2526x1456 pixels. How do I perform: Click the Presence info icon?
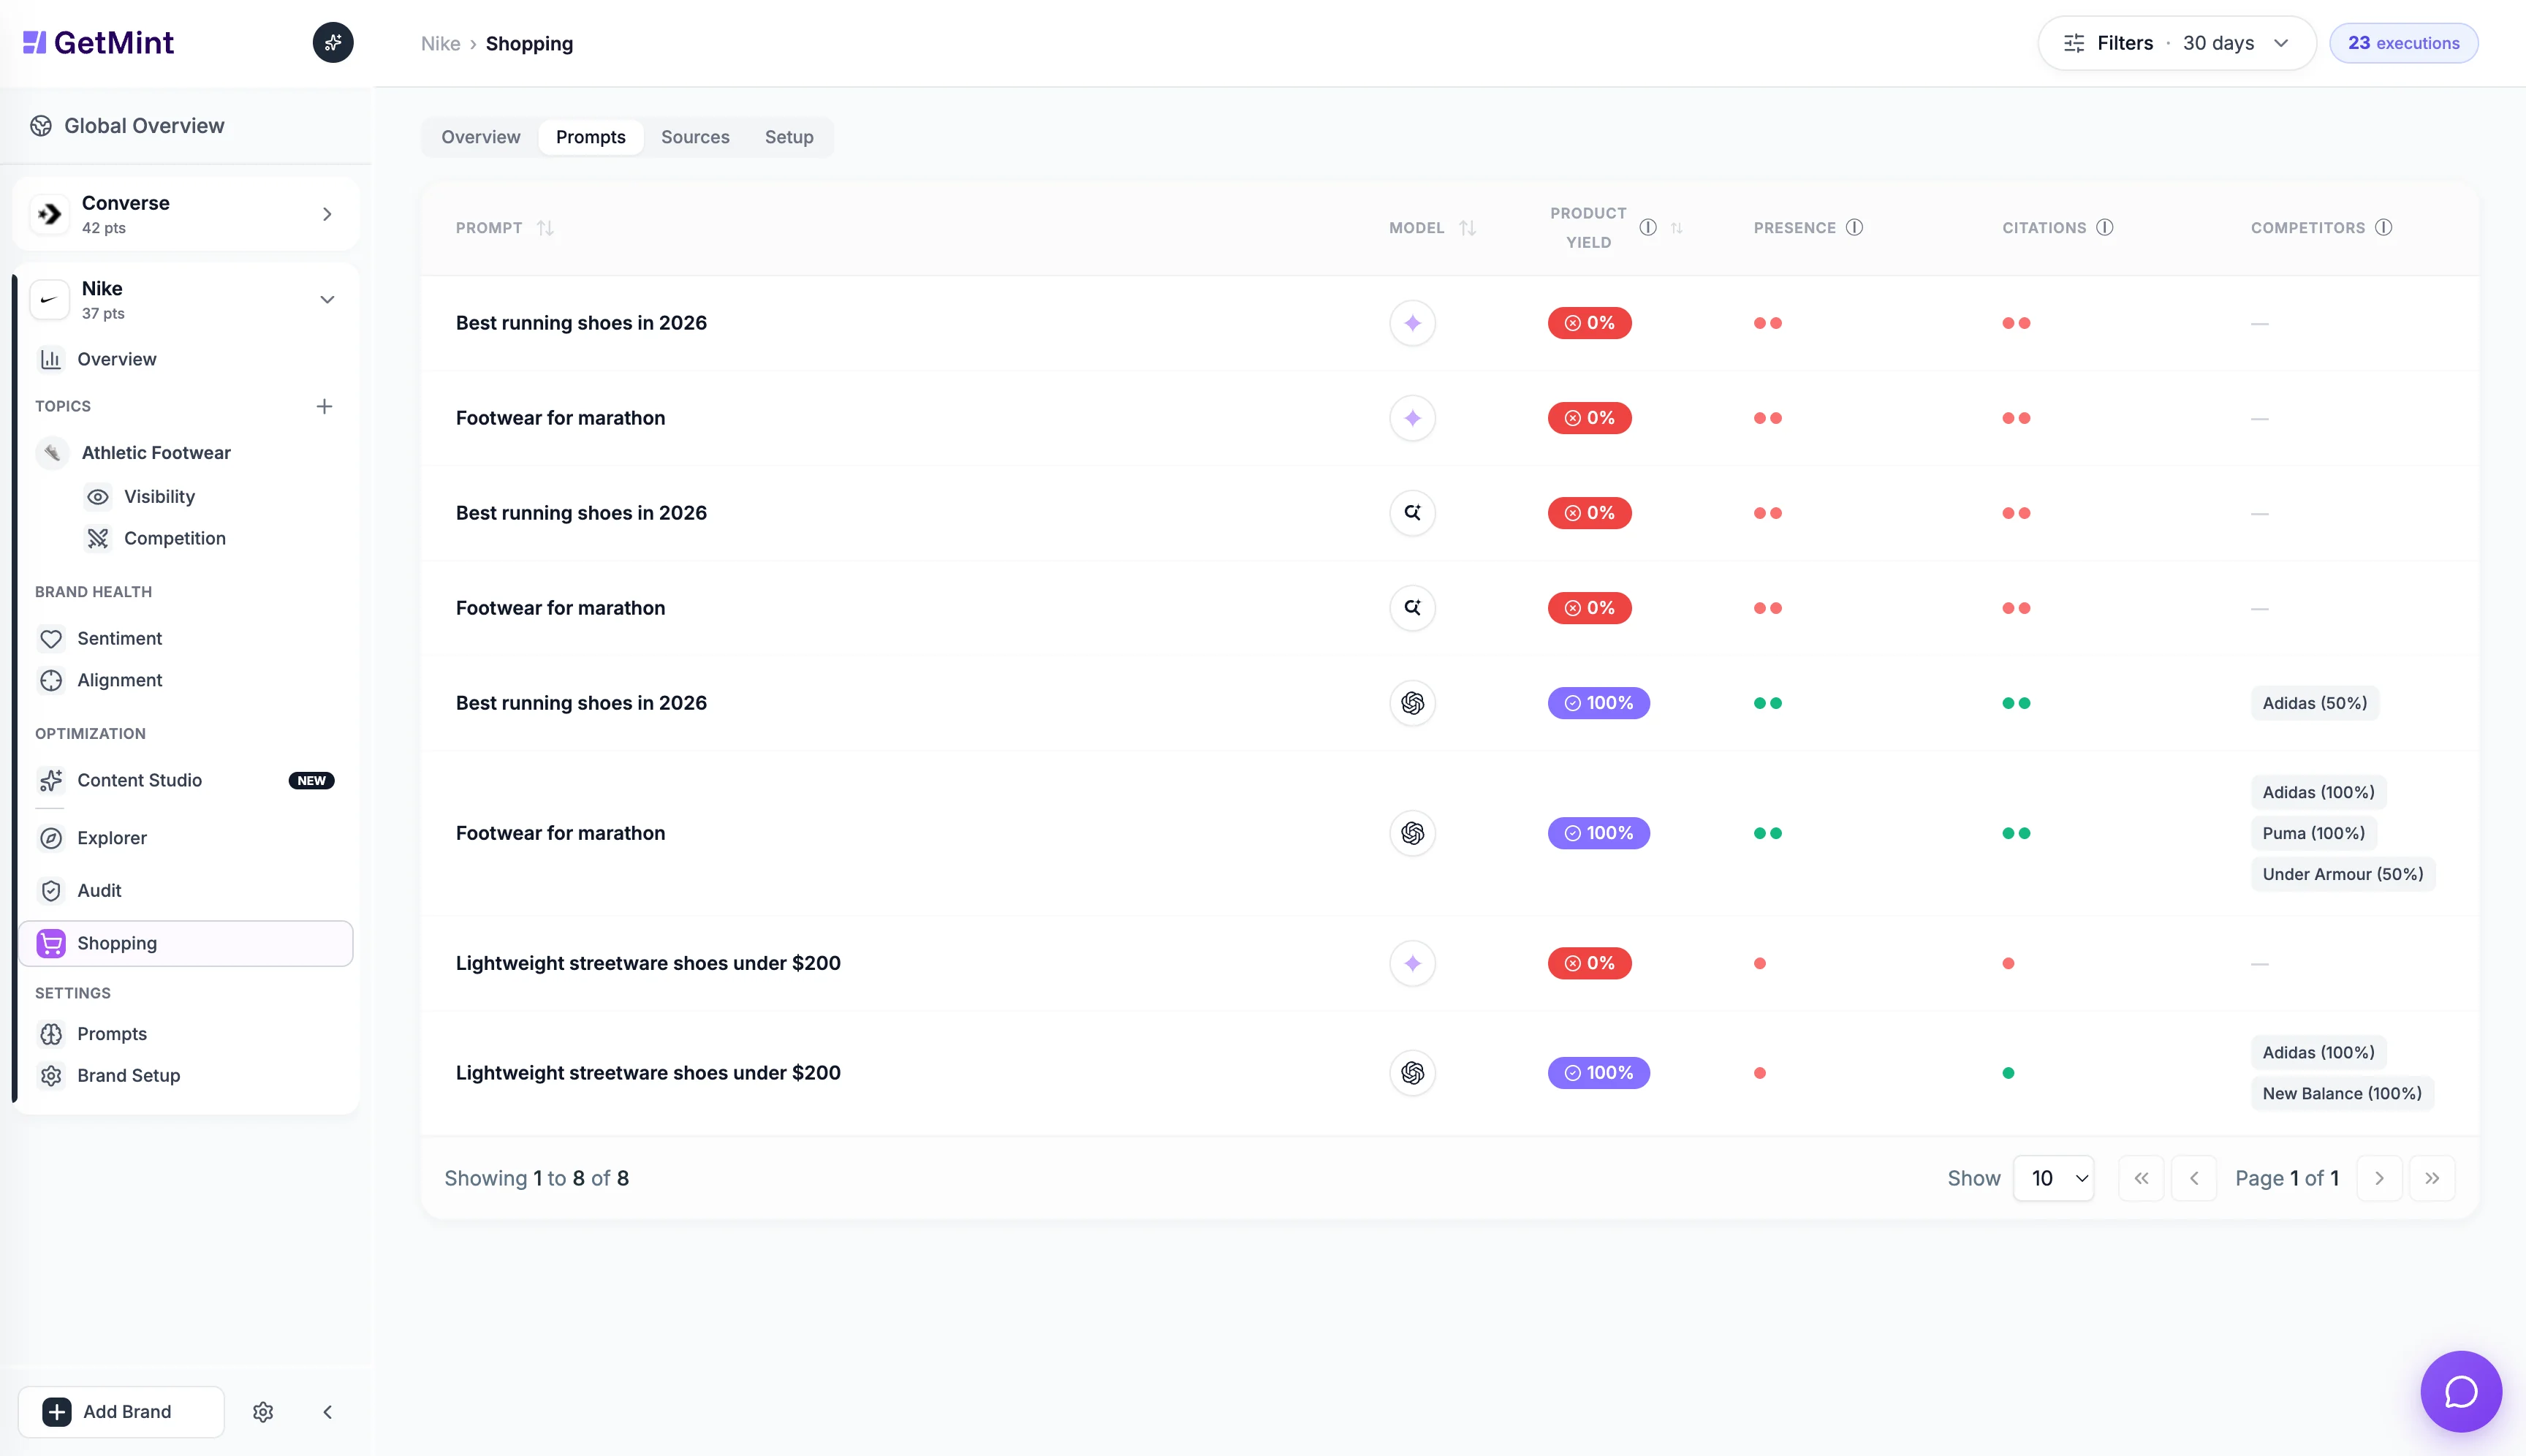(x=1855, y=228)
